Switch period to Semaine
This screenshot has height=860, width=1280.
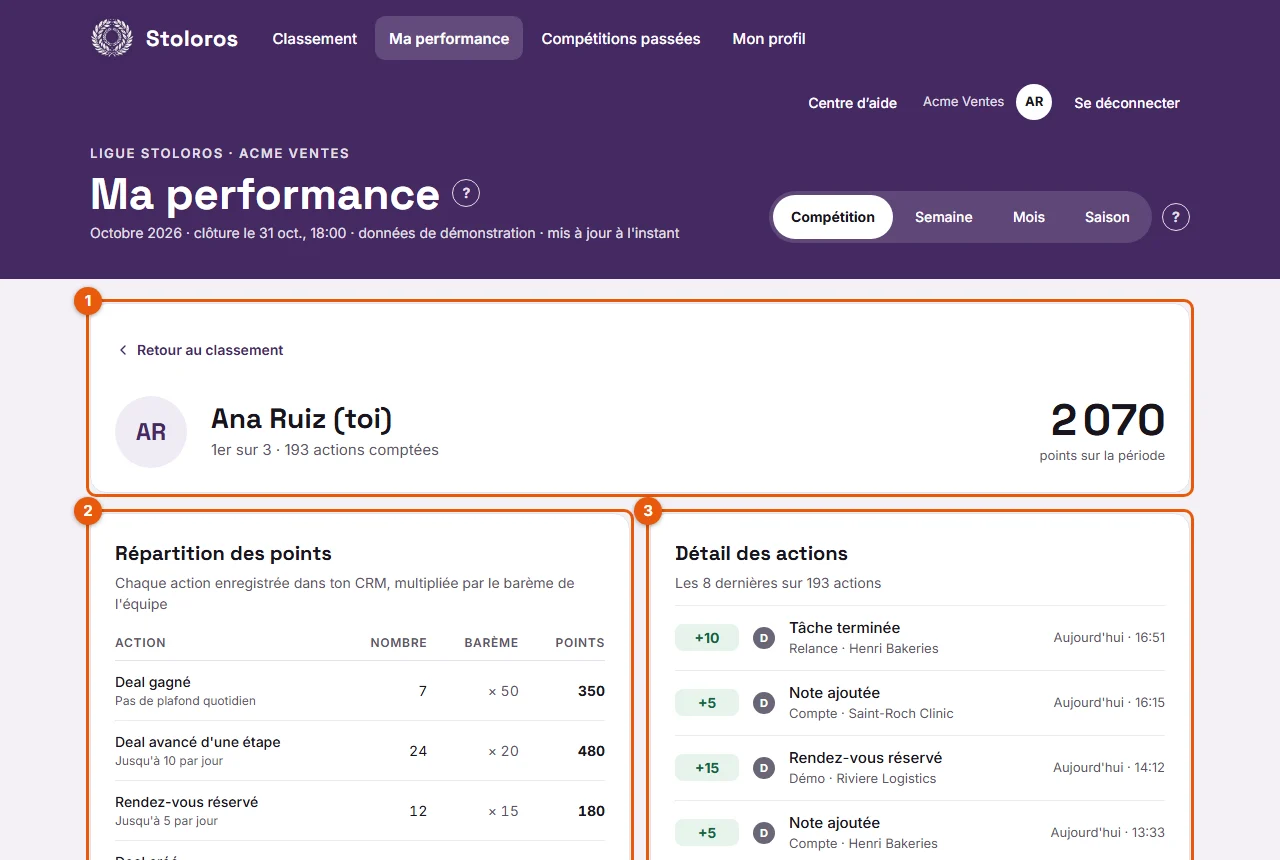(x=944, y=217)
